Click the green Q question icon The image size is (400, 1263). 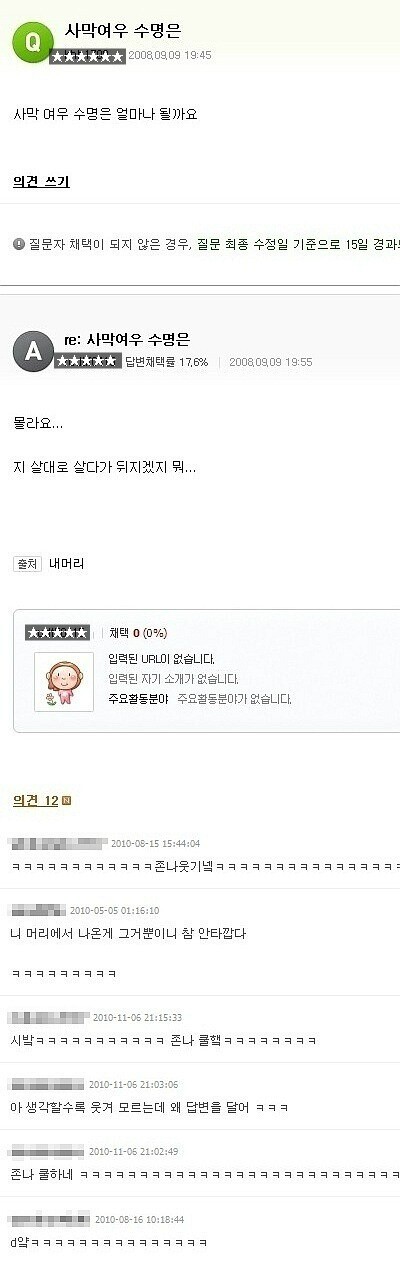[32, 40]
